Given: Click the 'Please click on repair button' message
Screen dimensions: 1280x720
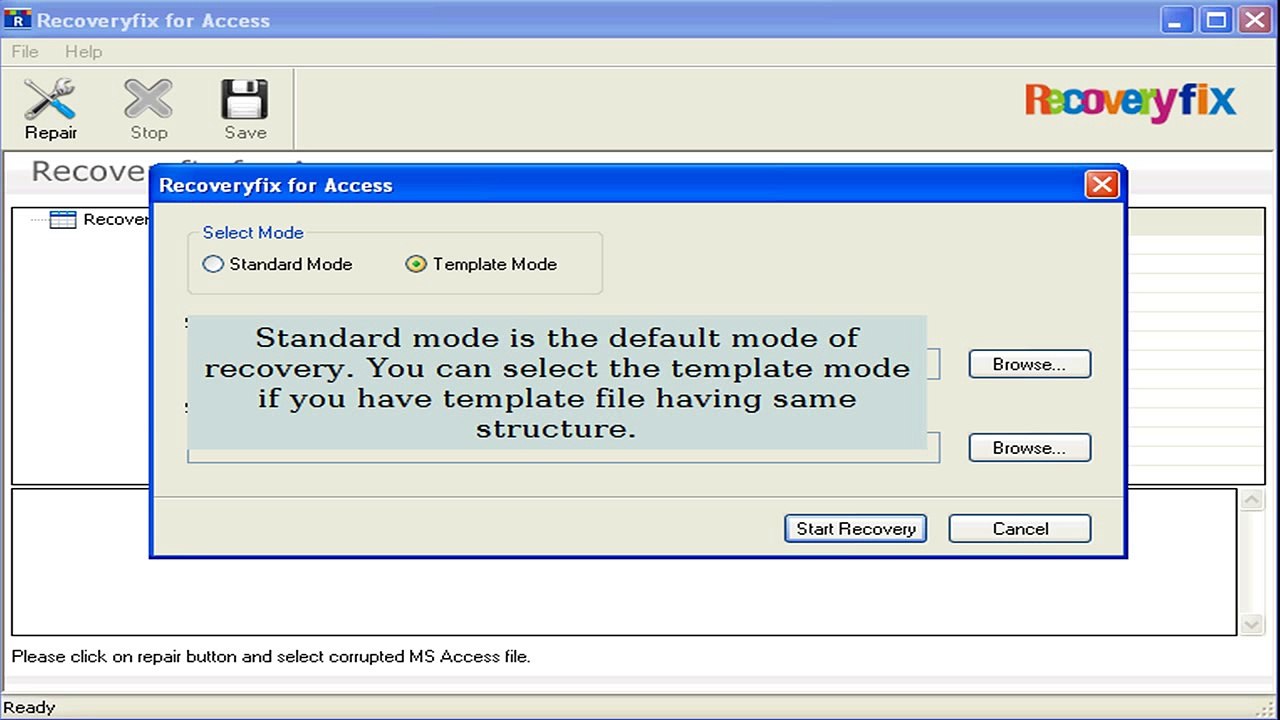Looking at the screenshot, I should [271, 657].
